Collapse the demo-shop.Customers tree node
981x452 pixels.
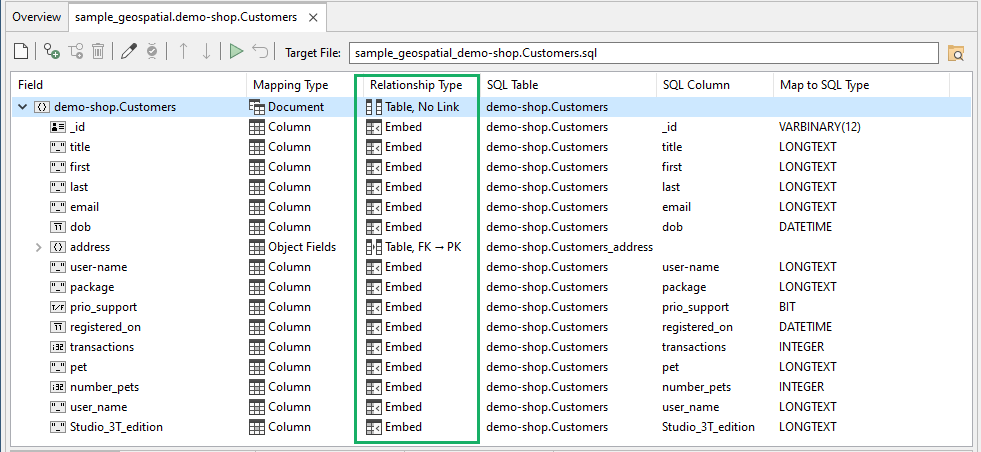tap(23, 107)
